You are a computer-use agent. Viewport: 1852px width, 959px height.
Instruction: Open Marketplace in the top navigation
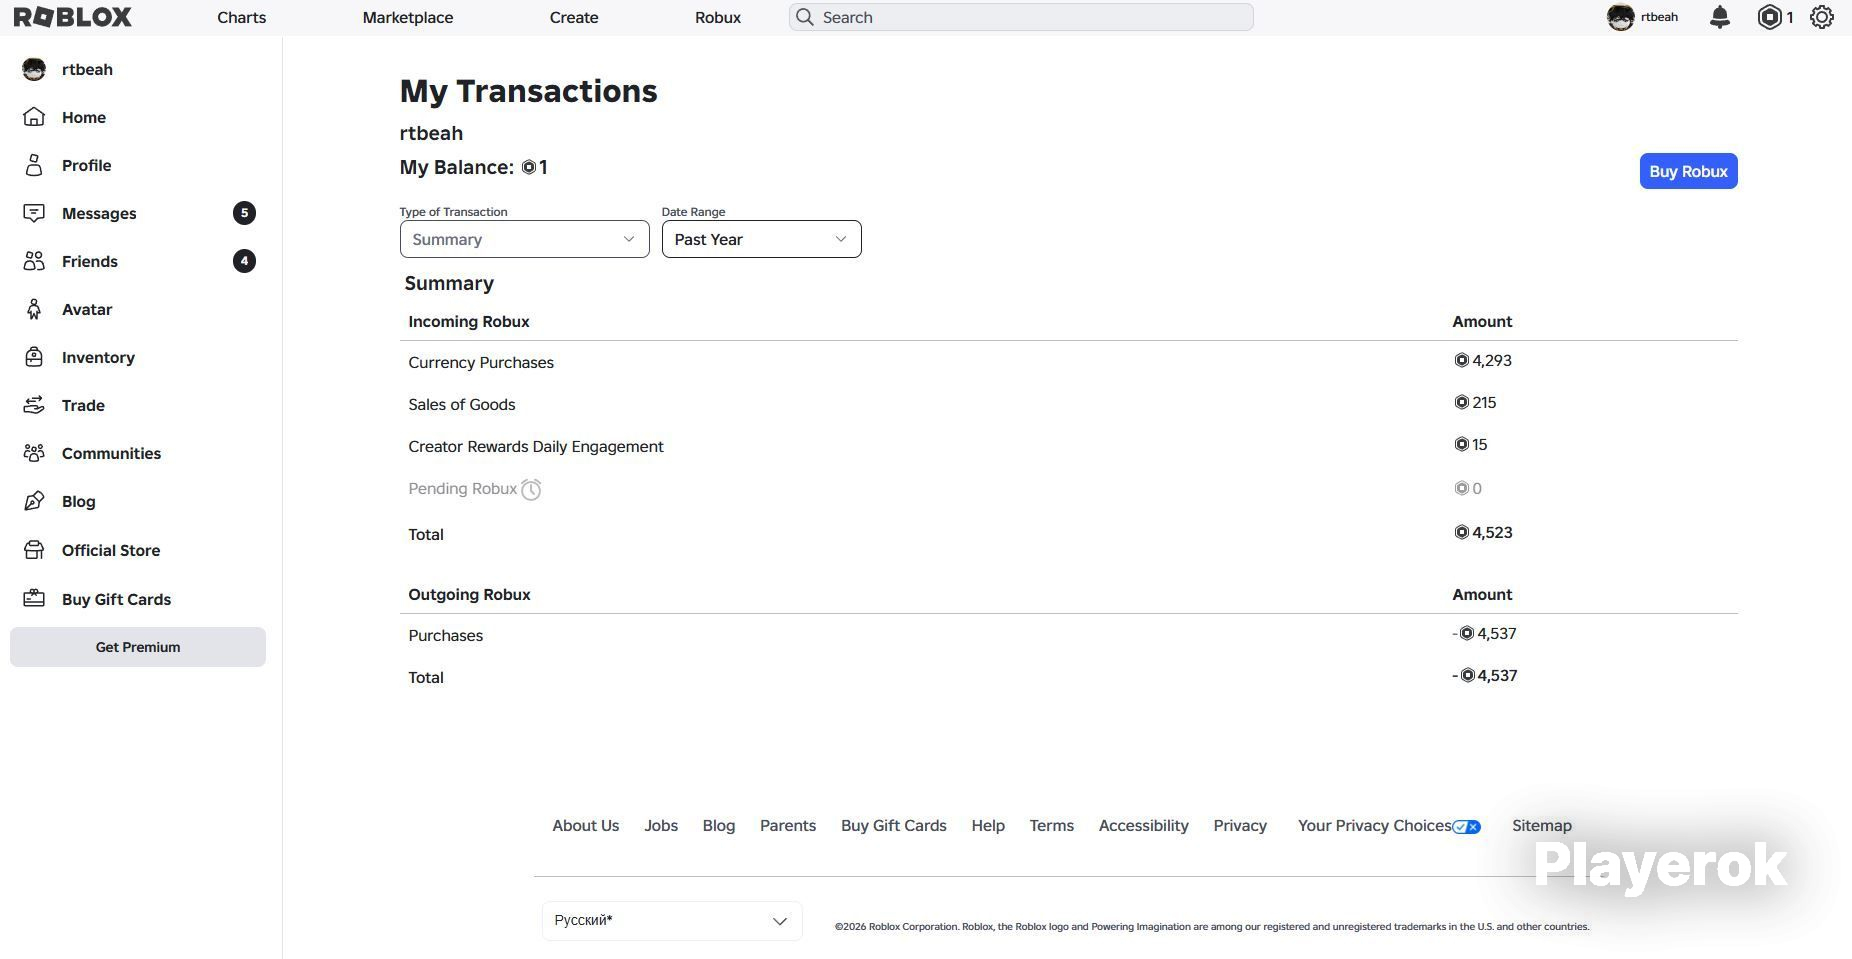[x=408, y=17]
